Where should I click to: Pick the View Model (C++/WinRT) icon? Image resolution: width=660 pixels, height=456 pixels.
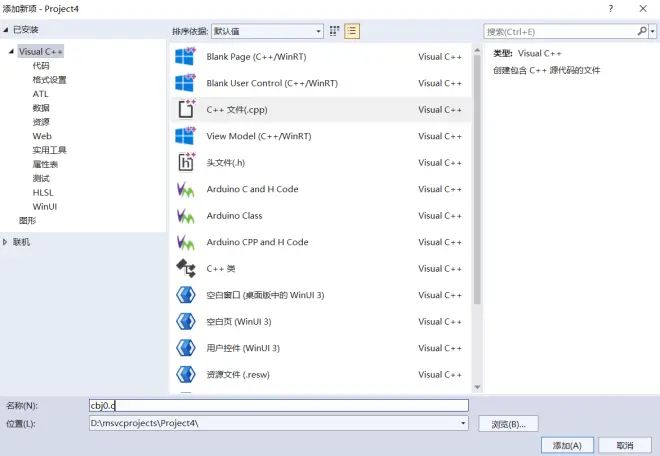186,136
